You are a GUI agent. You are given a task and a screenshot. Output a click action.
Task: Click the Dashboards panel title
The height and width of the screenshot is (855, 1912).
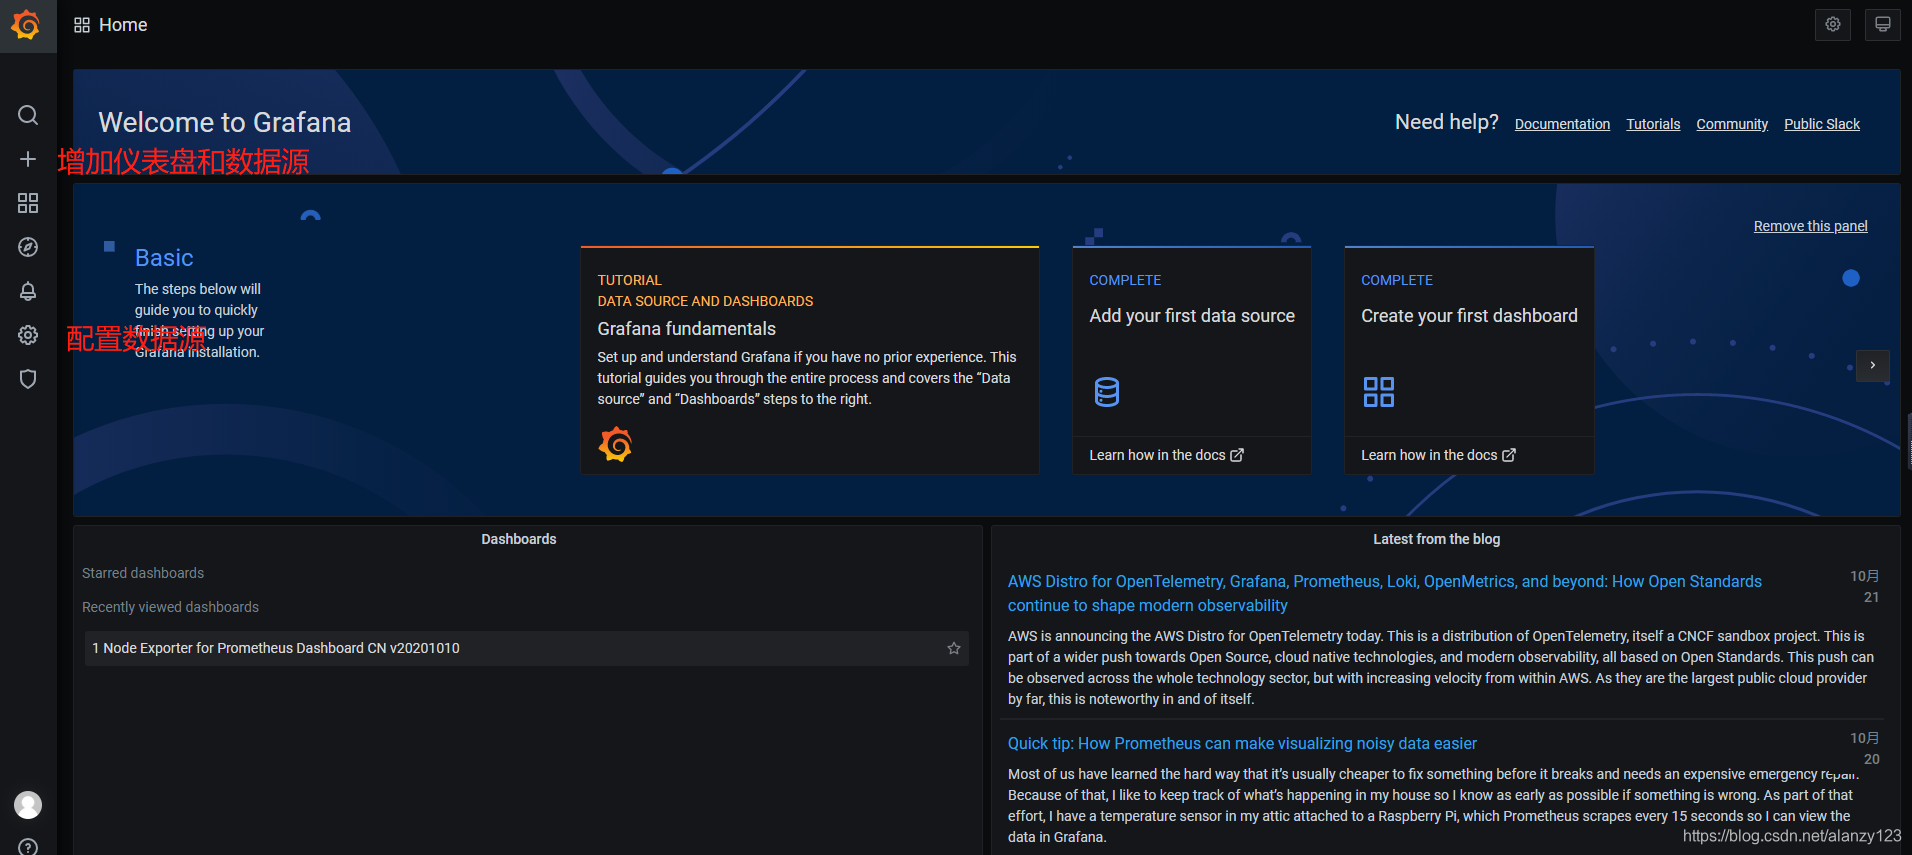tap(519, 539)
